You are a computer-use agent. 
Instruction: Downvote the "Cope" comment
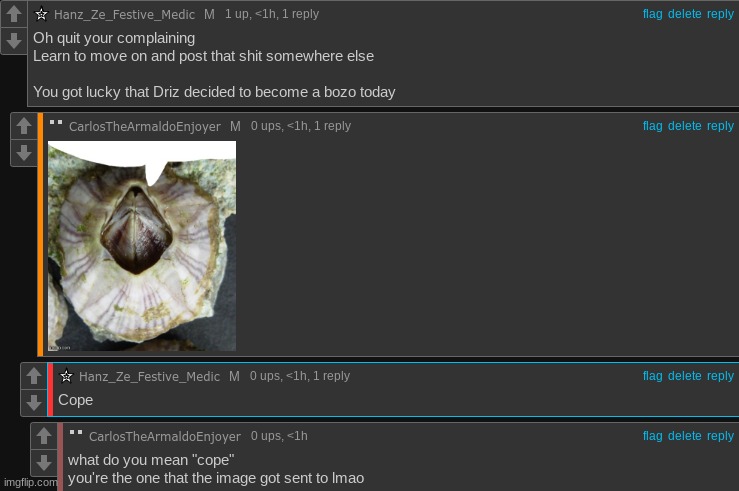coord(34,402)
